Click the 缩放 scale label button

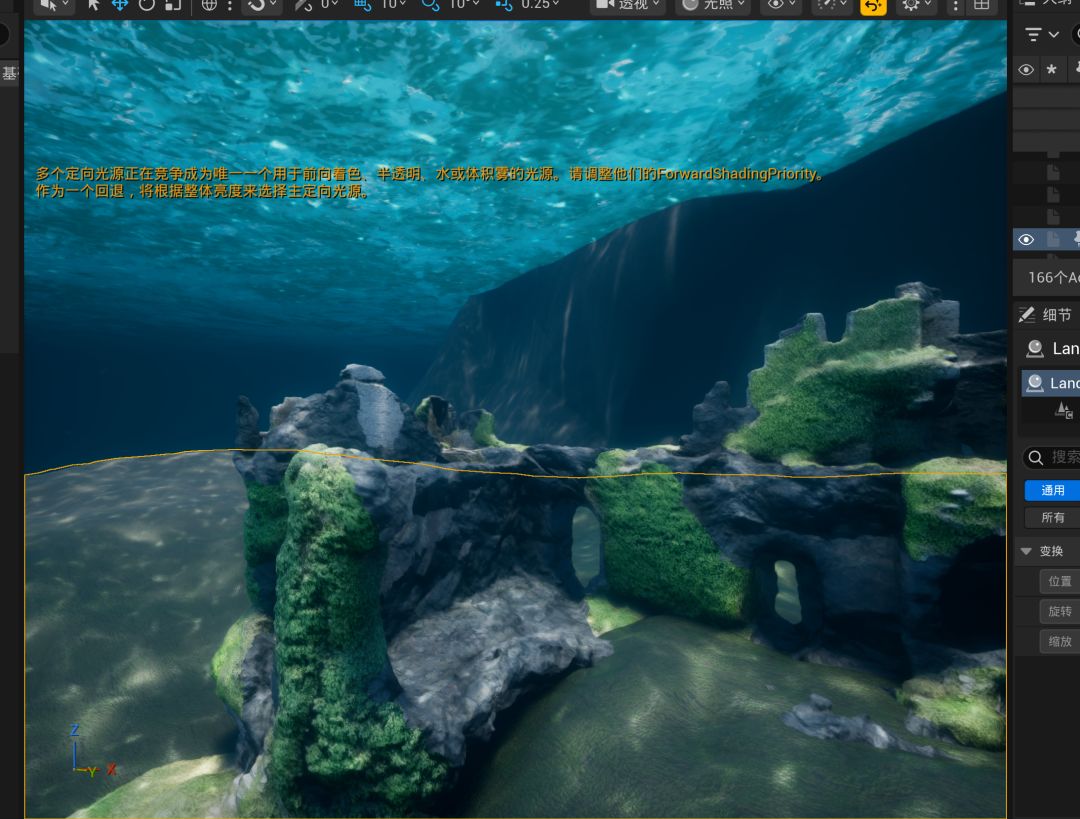click(1059, 641)
